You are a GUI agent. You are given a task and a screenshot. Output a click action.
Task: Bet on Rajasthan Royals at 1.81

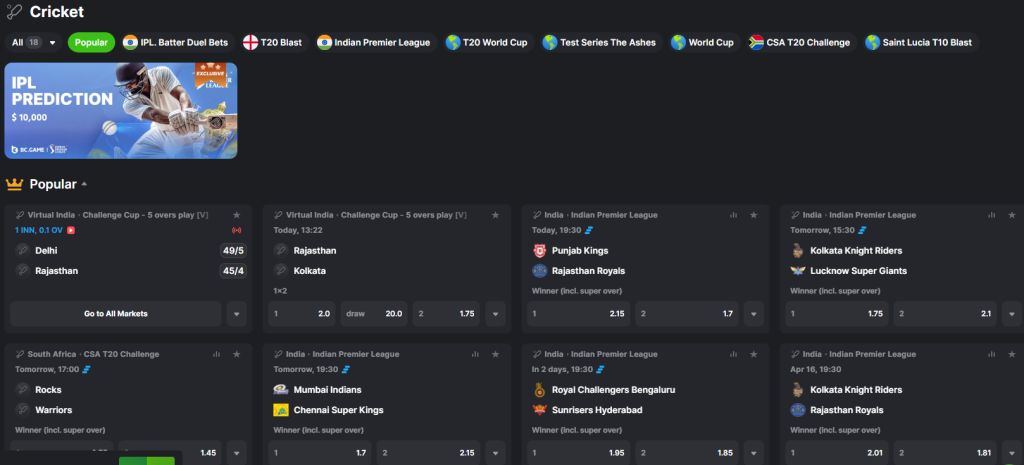click(946, 453)
